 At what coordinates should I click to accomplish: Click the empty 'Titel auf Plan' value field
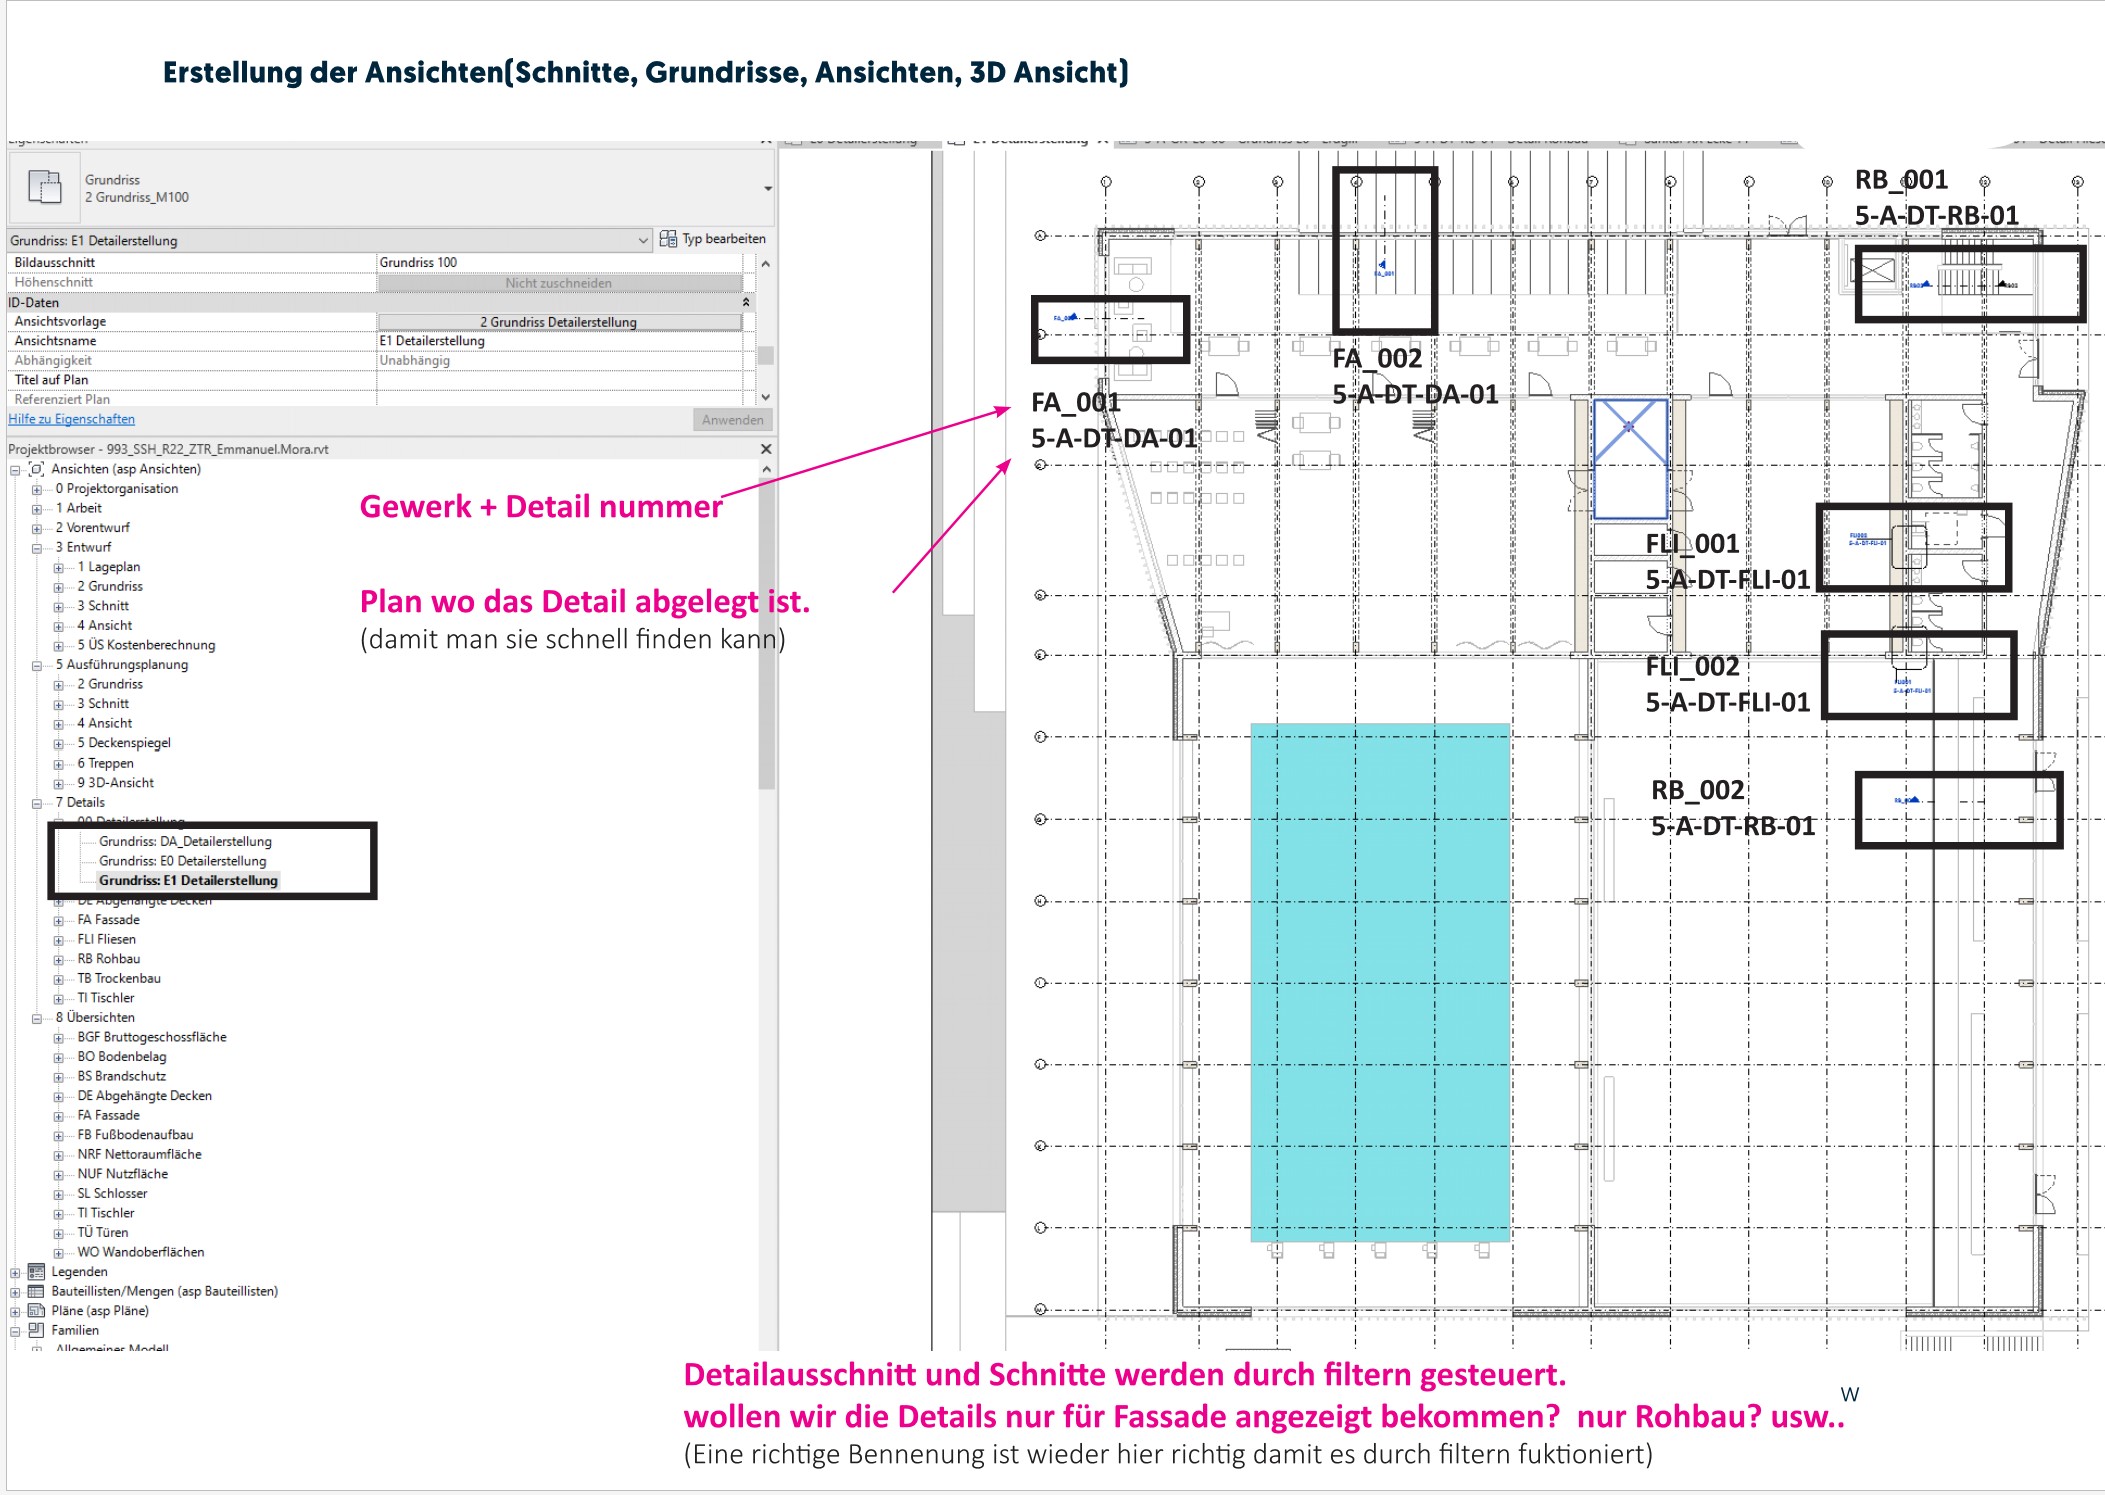(559, 380)
